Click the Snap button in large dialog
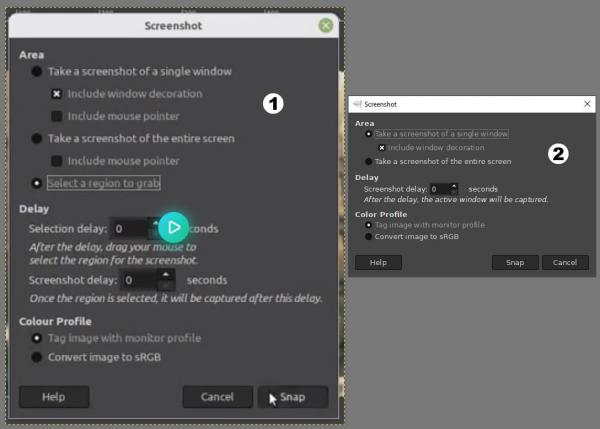 coord(293,397)
